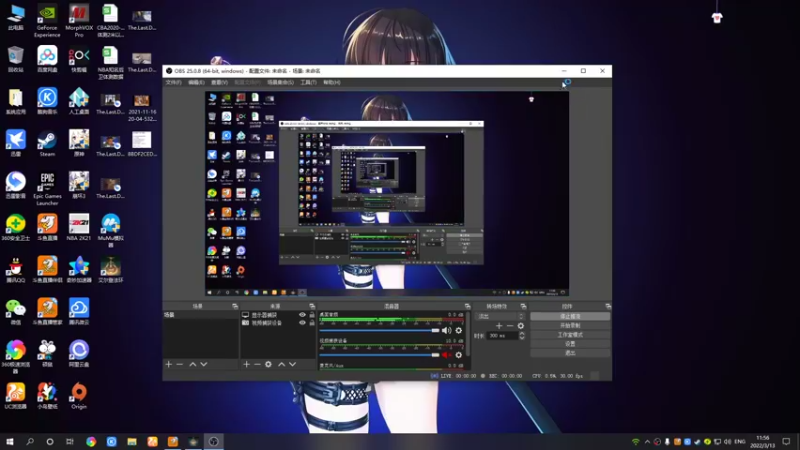Open taskbar search magnifier
This screenshot has width=800, height=450.
30,442
